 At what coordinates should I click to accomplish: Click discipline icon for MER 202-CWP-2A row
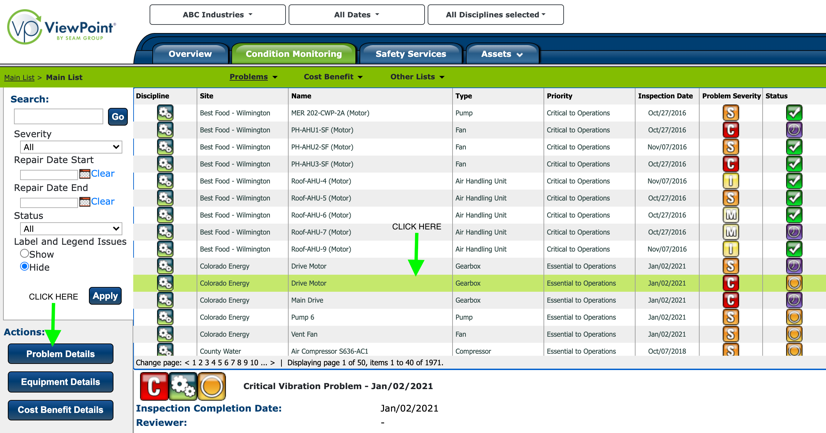pyautogui.click(x=165, y=113)
